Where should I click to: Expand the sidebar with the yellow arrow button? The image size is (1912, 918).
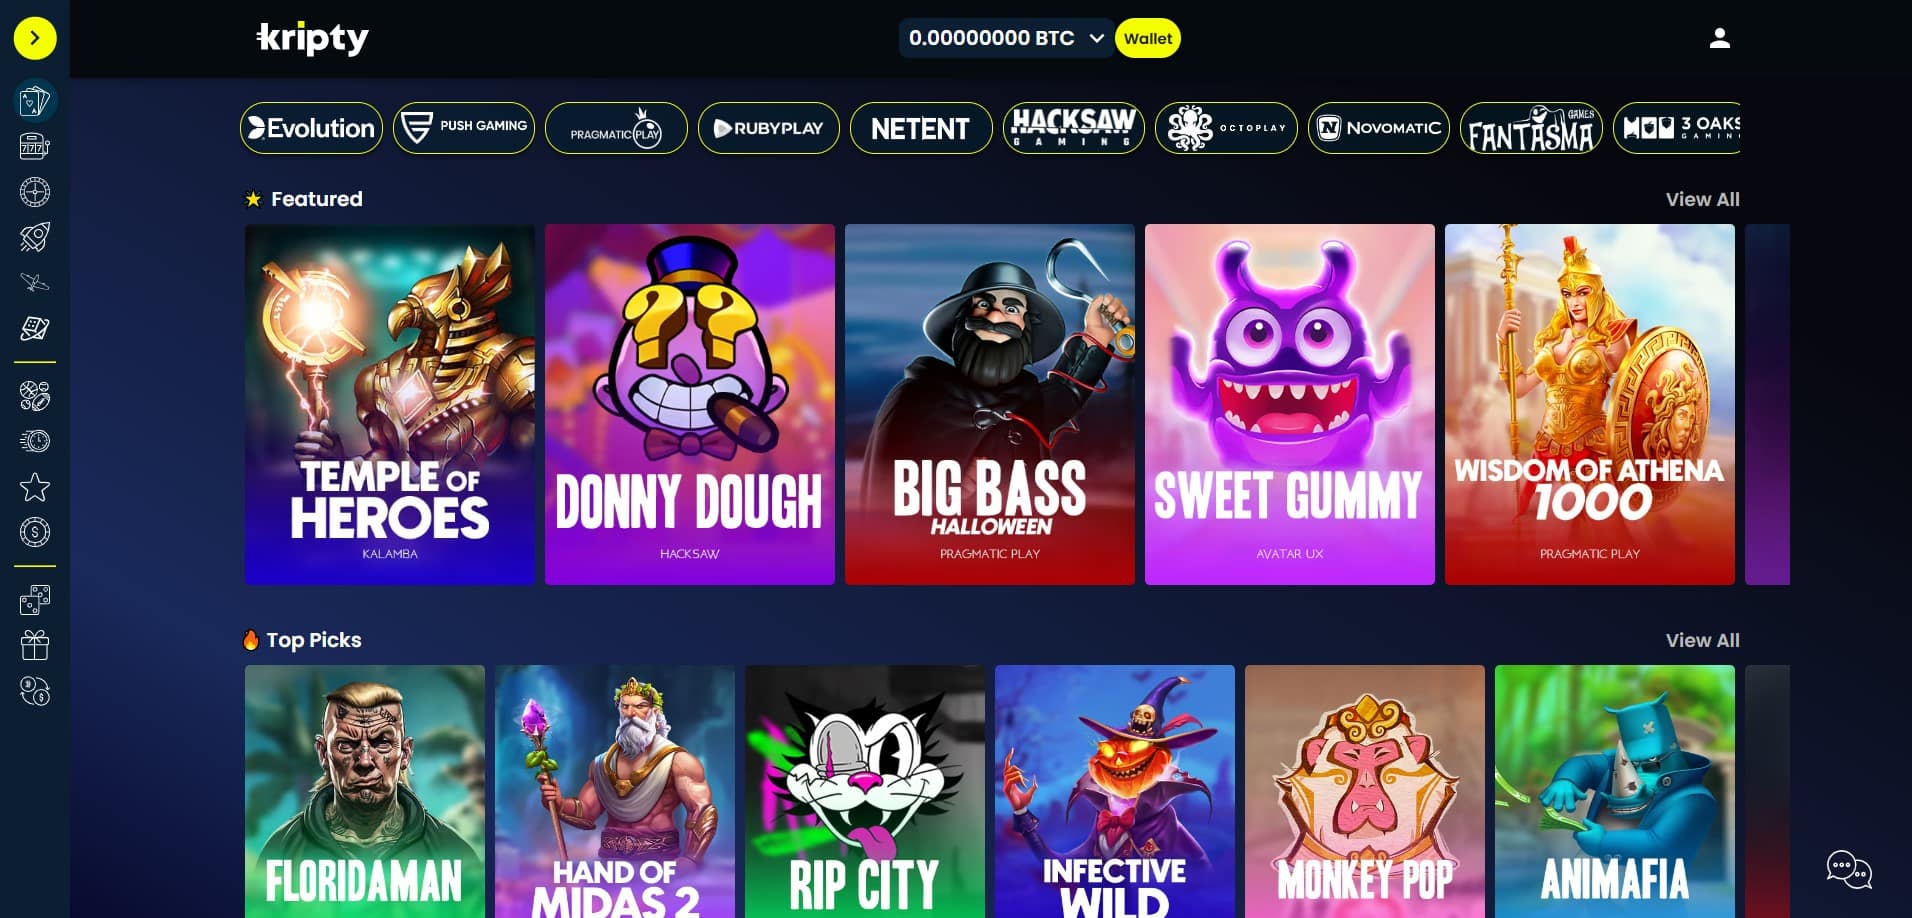(35, 38)
